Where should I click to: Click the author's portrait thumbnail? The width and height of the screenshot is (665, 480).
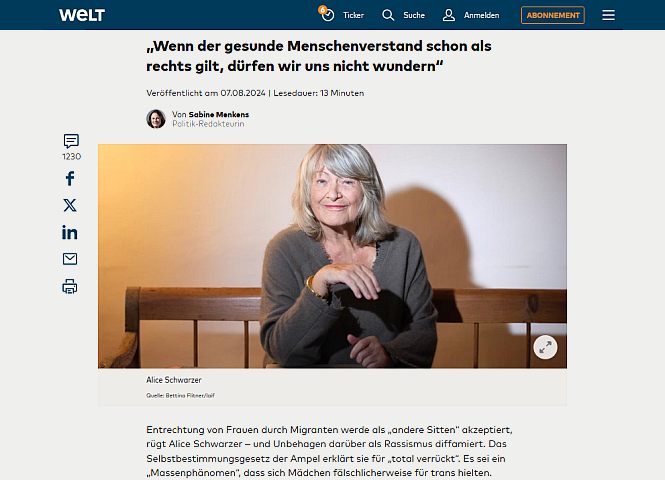coord(156,119)
